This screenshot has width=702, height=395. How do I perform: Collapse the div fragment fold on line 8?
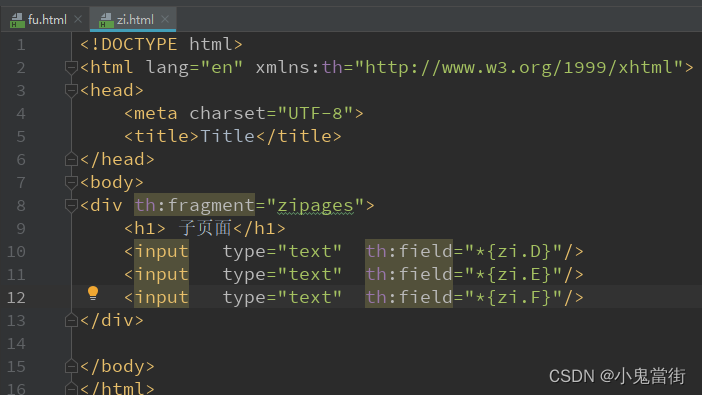tap(71, 206)
